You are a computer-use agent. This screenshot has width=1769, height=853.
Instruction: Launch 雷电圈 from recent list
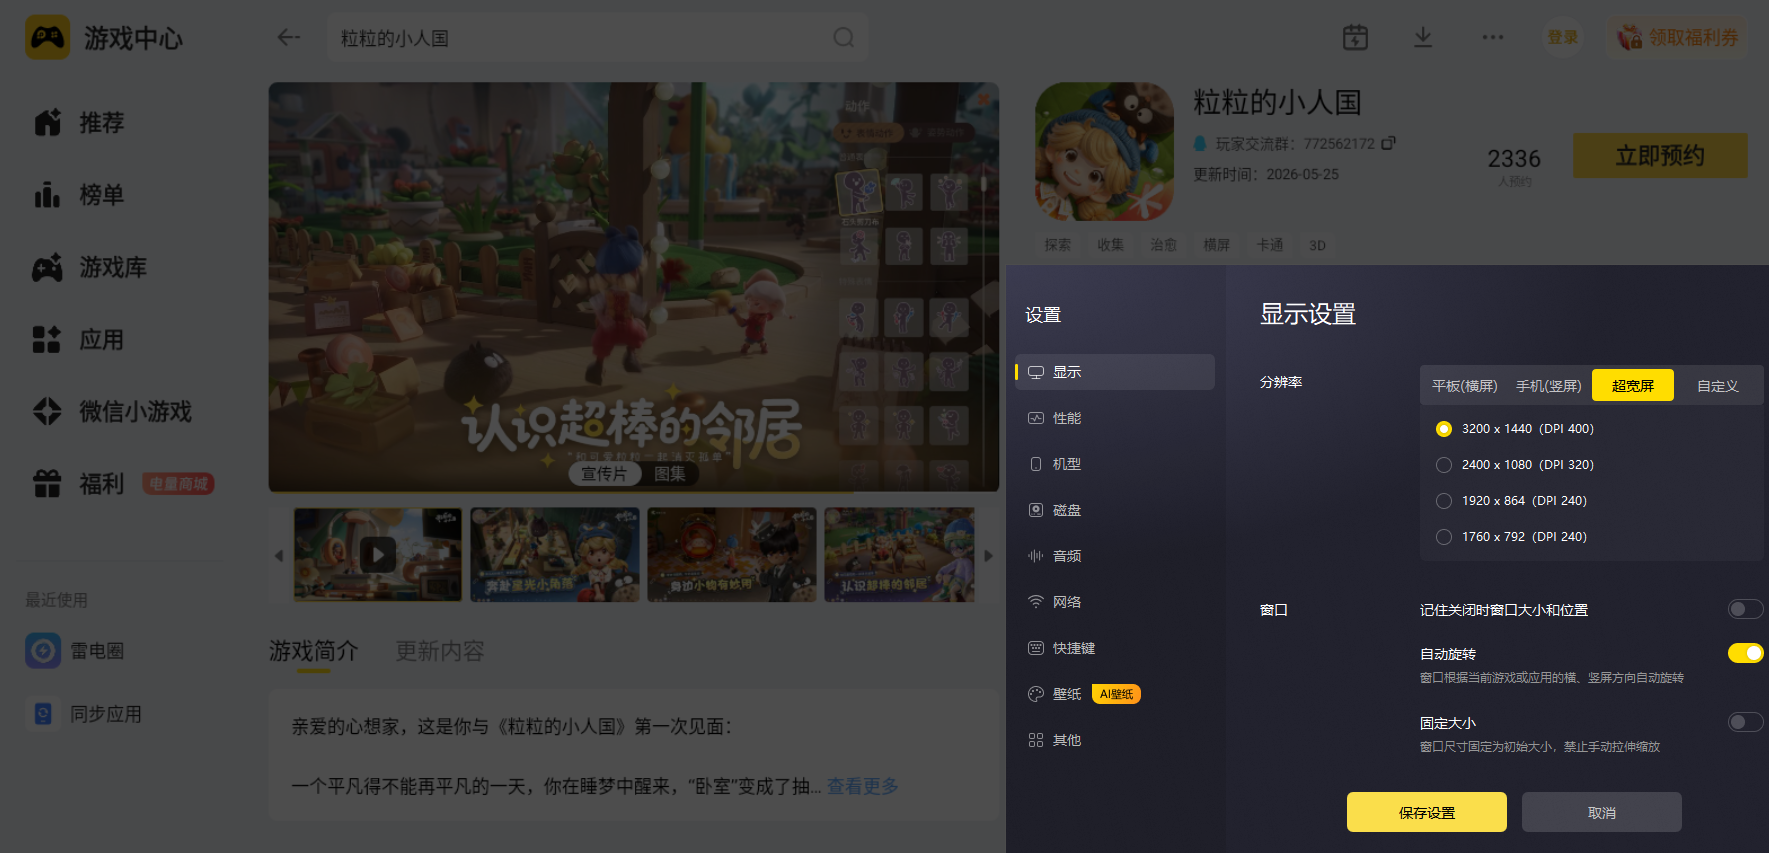[76, 651]
